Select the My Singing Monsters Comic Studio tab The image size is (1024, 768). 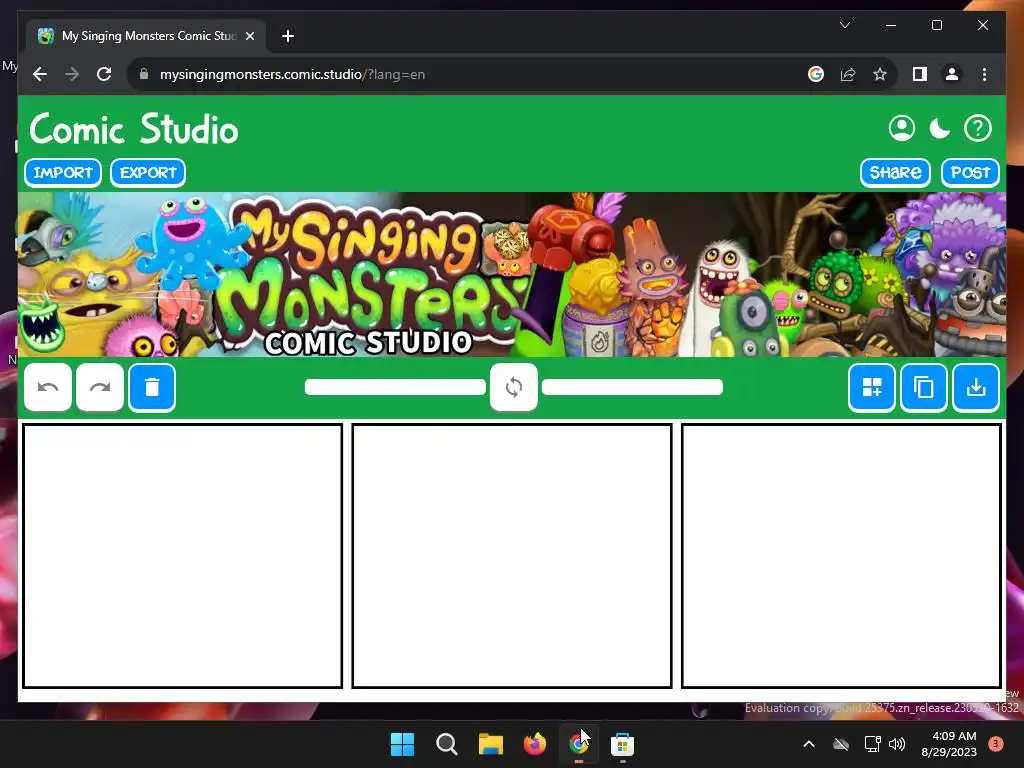click(x=146, y=36)
